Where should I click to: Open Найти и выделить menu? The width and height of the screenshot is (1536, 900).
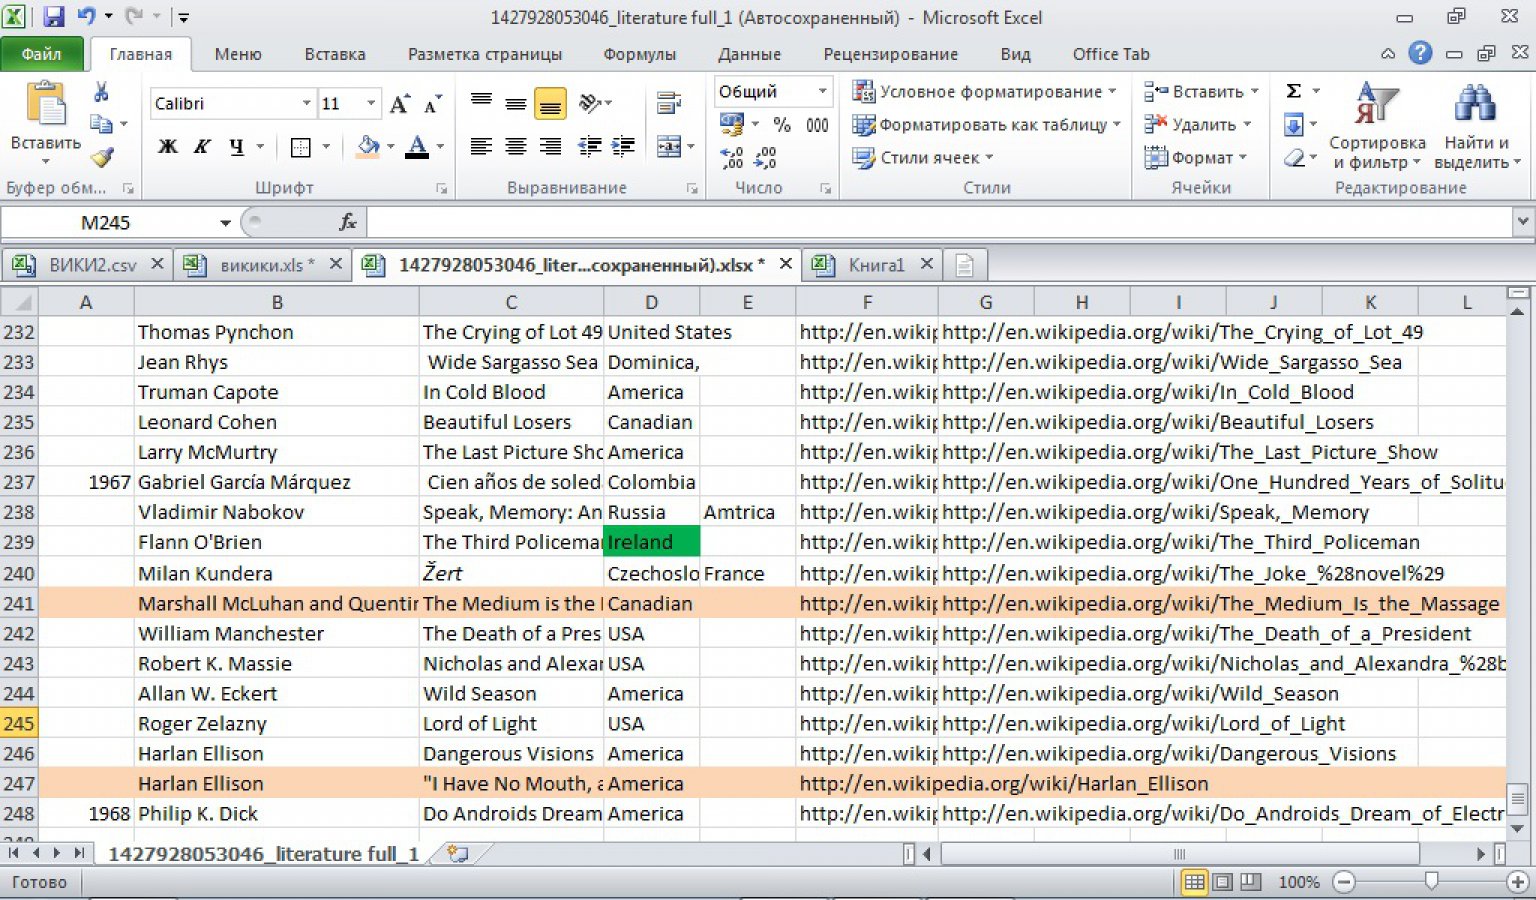tap(1477, 126)
